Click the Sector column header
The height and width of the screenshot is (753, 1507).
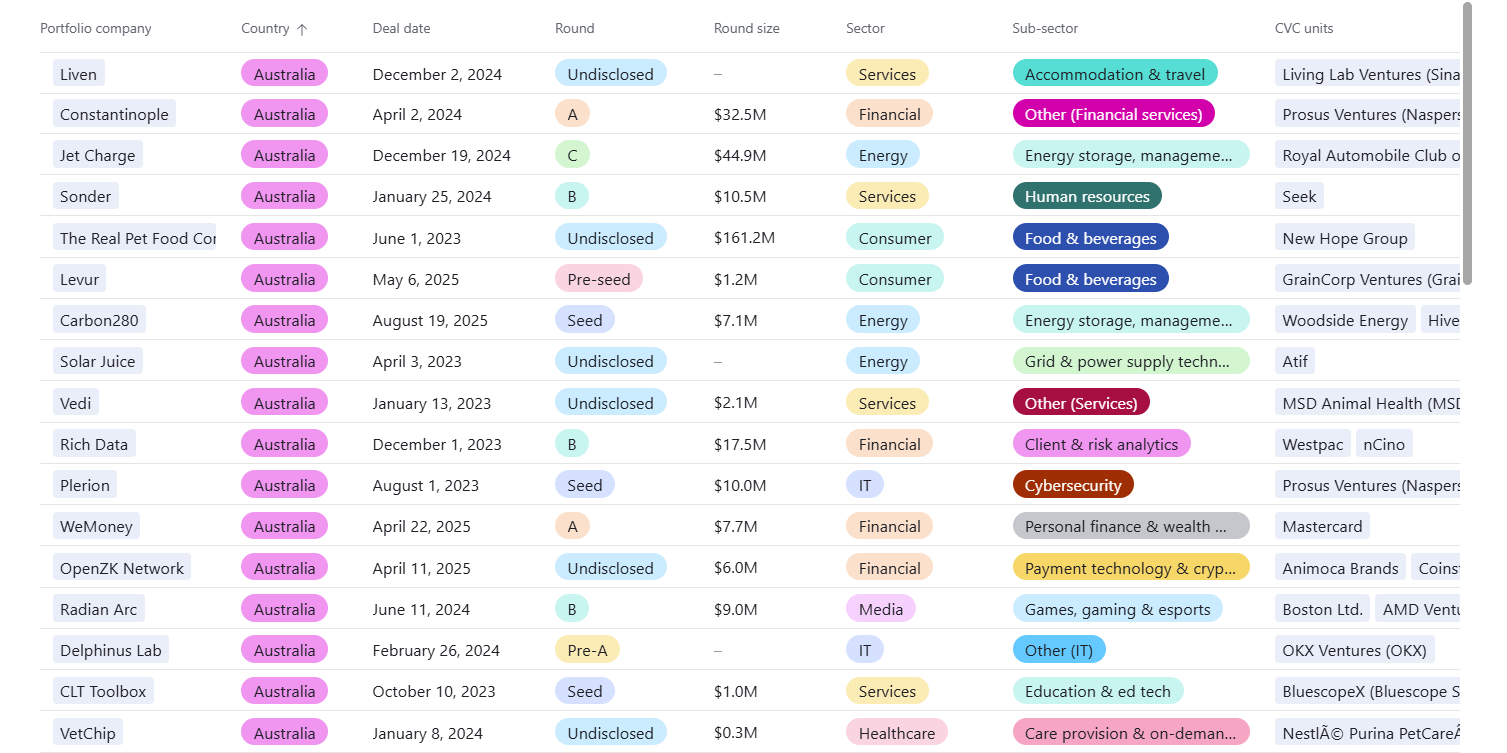click(x=865, y=29)
